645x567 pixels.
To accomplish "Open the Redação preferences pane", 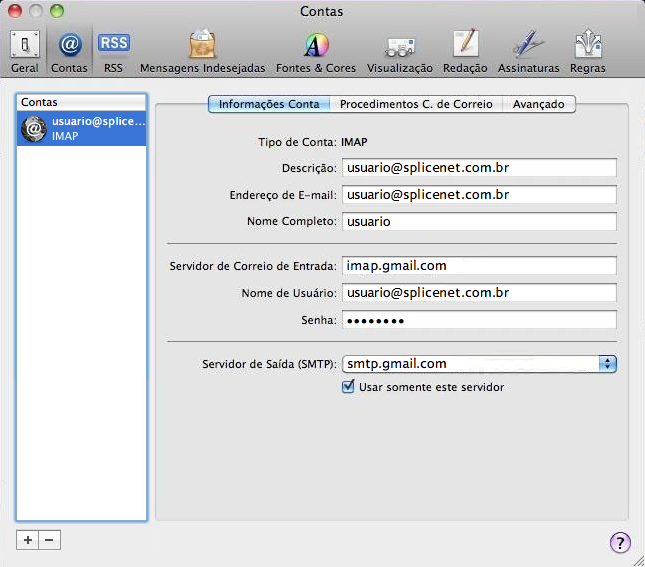I will point(465,51).
